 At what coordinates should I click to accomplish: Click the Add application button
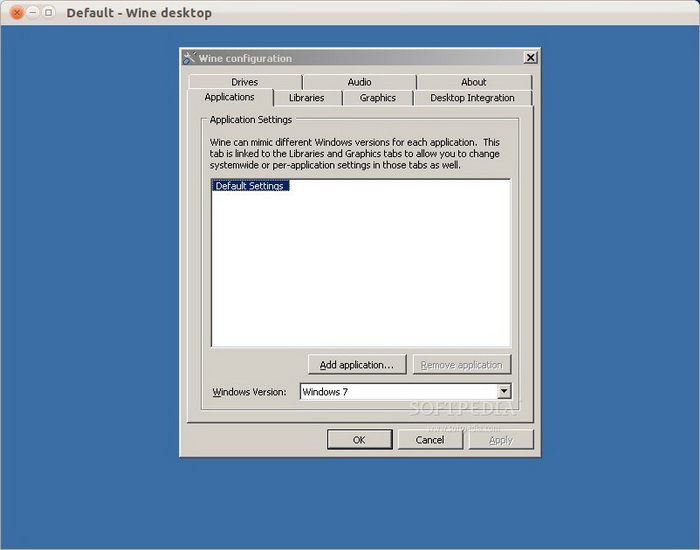(x=357, y=365)
